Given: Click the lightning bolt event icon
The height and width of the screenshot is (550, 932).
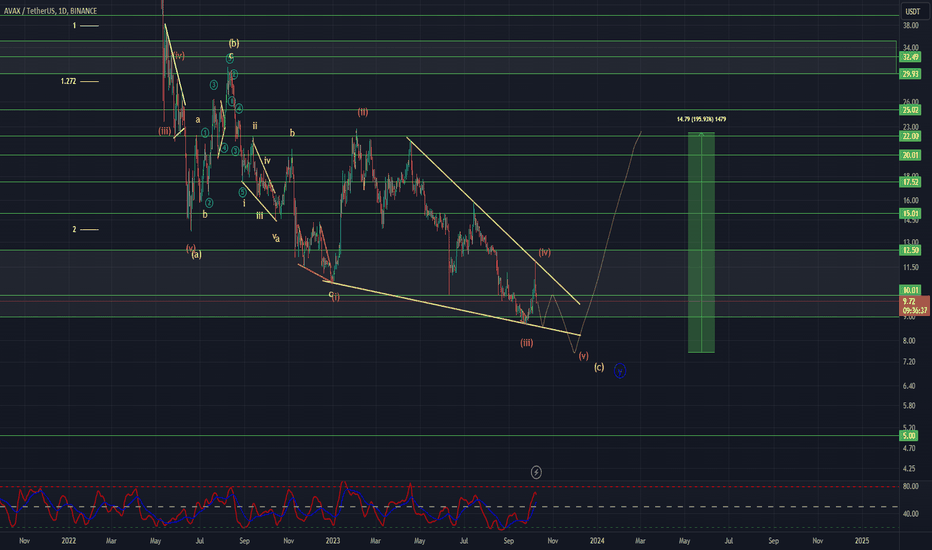Looking at the screenshot, I should point(536,472).
